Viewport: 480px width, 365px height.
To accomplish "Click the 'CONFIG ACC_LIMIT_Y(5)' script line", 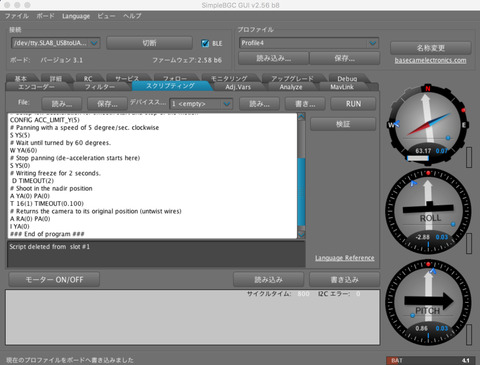I will tap(45, 120).
